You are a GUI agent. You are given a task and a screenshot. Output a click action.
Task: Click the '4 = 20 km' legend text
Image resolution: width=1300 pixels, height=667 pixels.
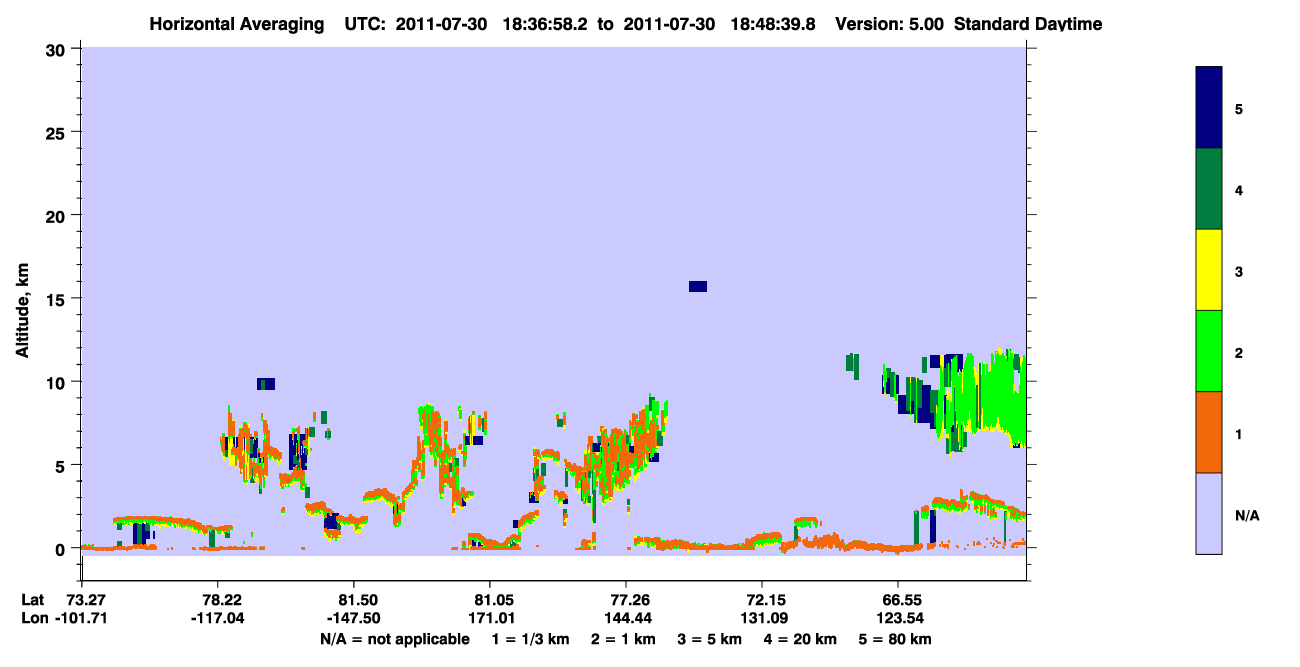801,639
